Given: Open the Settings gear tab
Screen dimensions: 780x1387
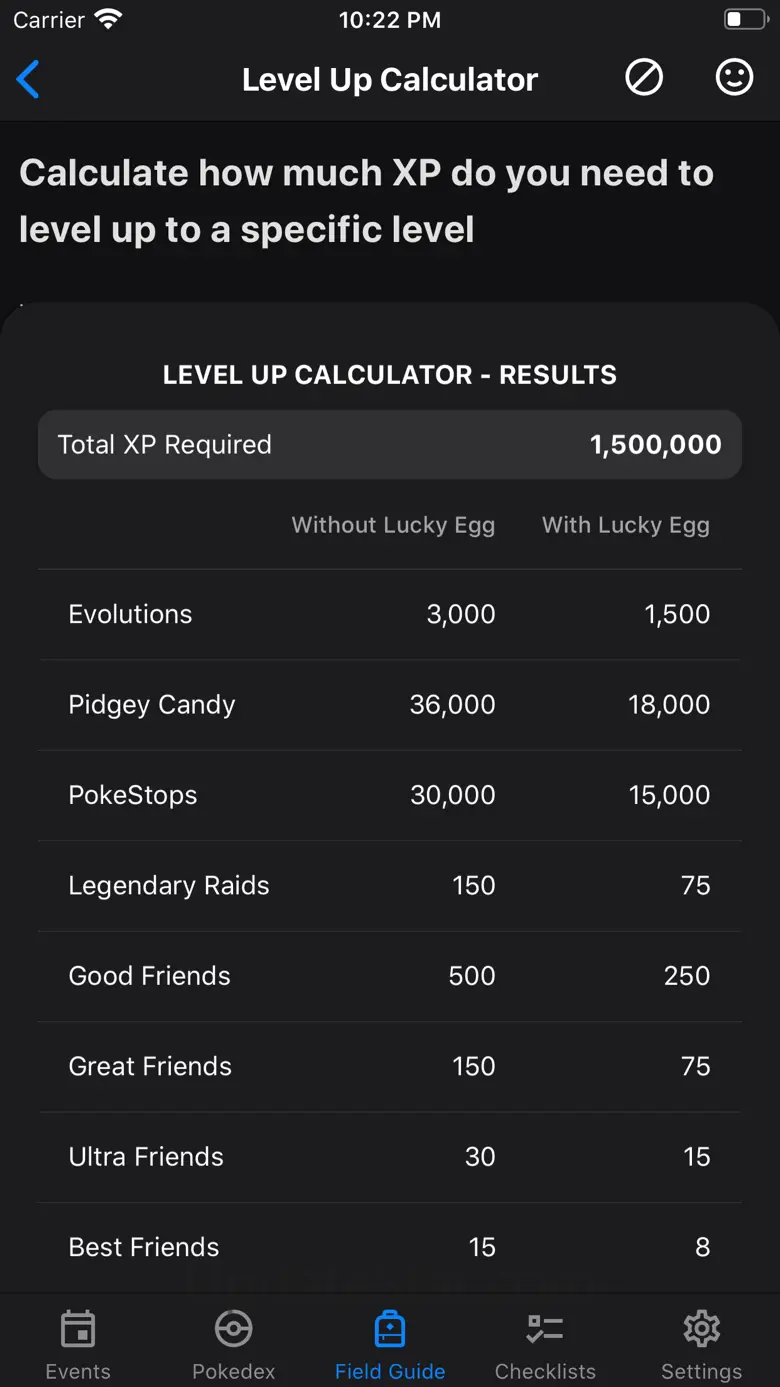Looking at the screenshot, I should pyautogui.click(x=702, y=1345).
